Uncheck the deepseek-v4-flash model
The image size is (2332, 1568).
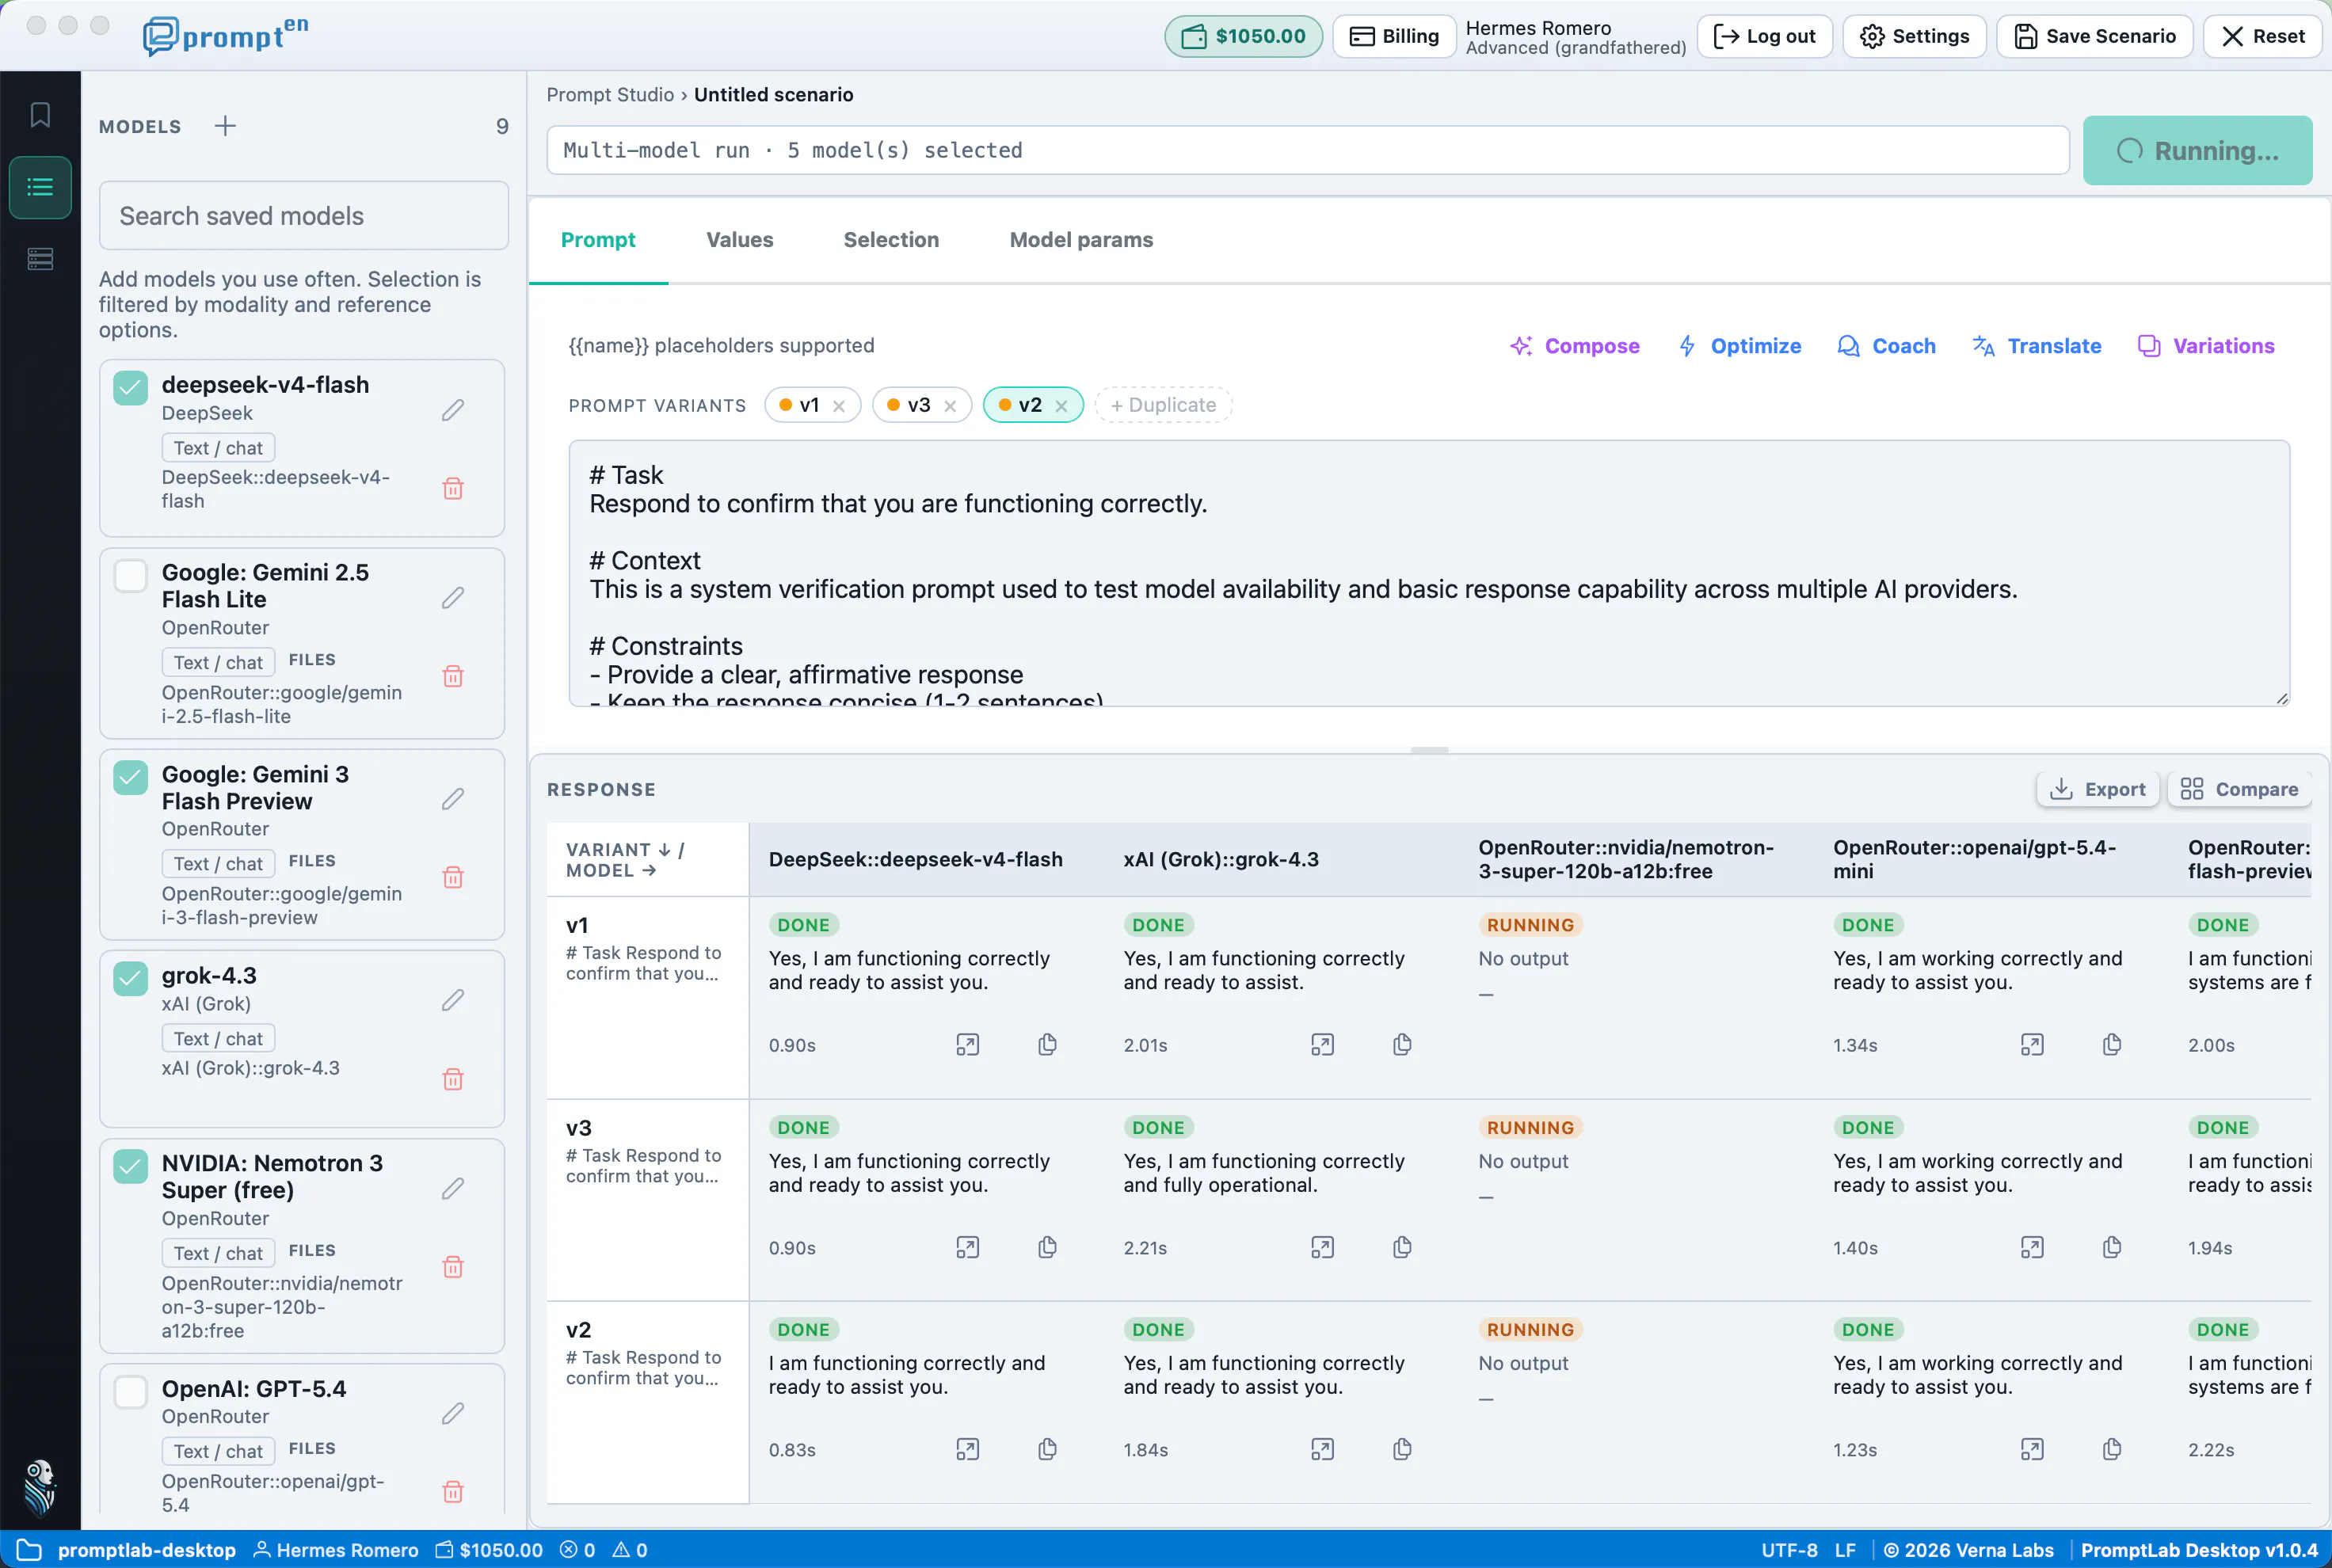pyautogui.click(x=131, y=388)
